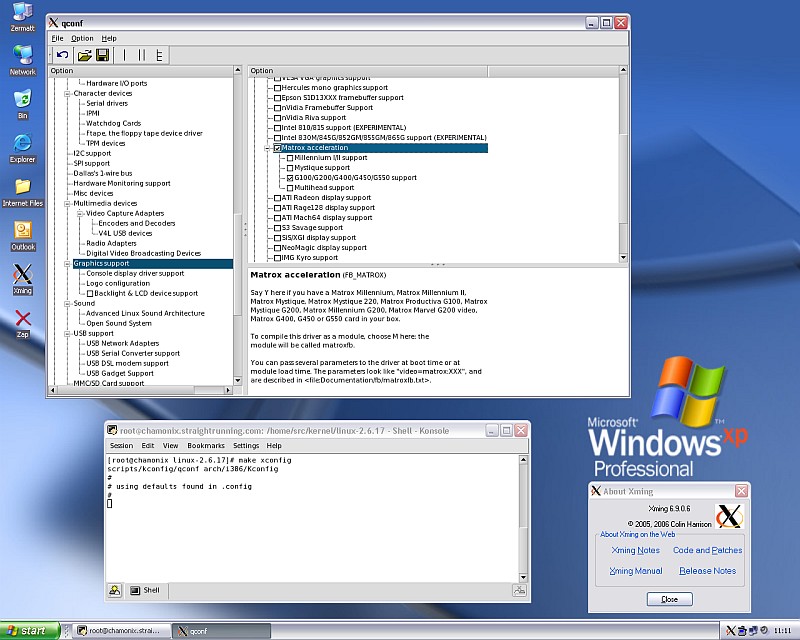
Task: Collapse the Video Capture Adapters node
Action: point(80,213)
